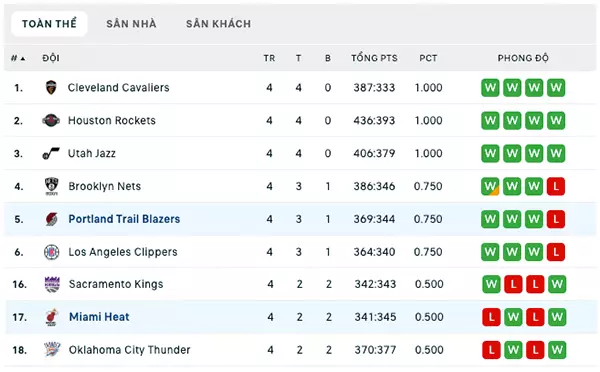Open the Miami Heat team link
The image size is (600, 372).
(x=99, y=317)
